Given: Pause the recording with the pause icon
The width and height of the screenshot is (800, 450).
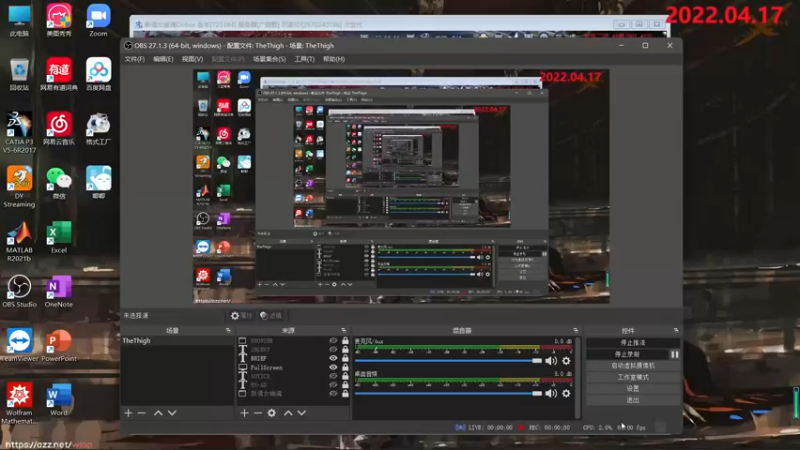Looking at the screenshot, I should coord(674,354).
